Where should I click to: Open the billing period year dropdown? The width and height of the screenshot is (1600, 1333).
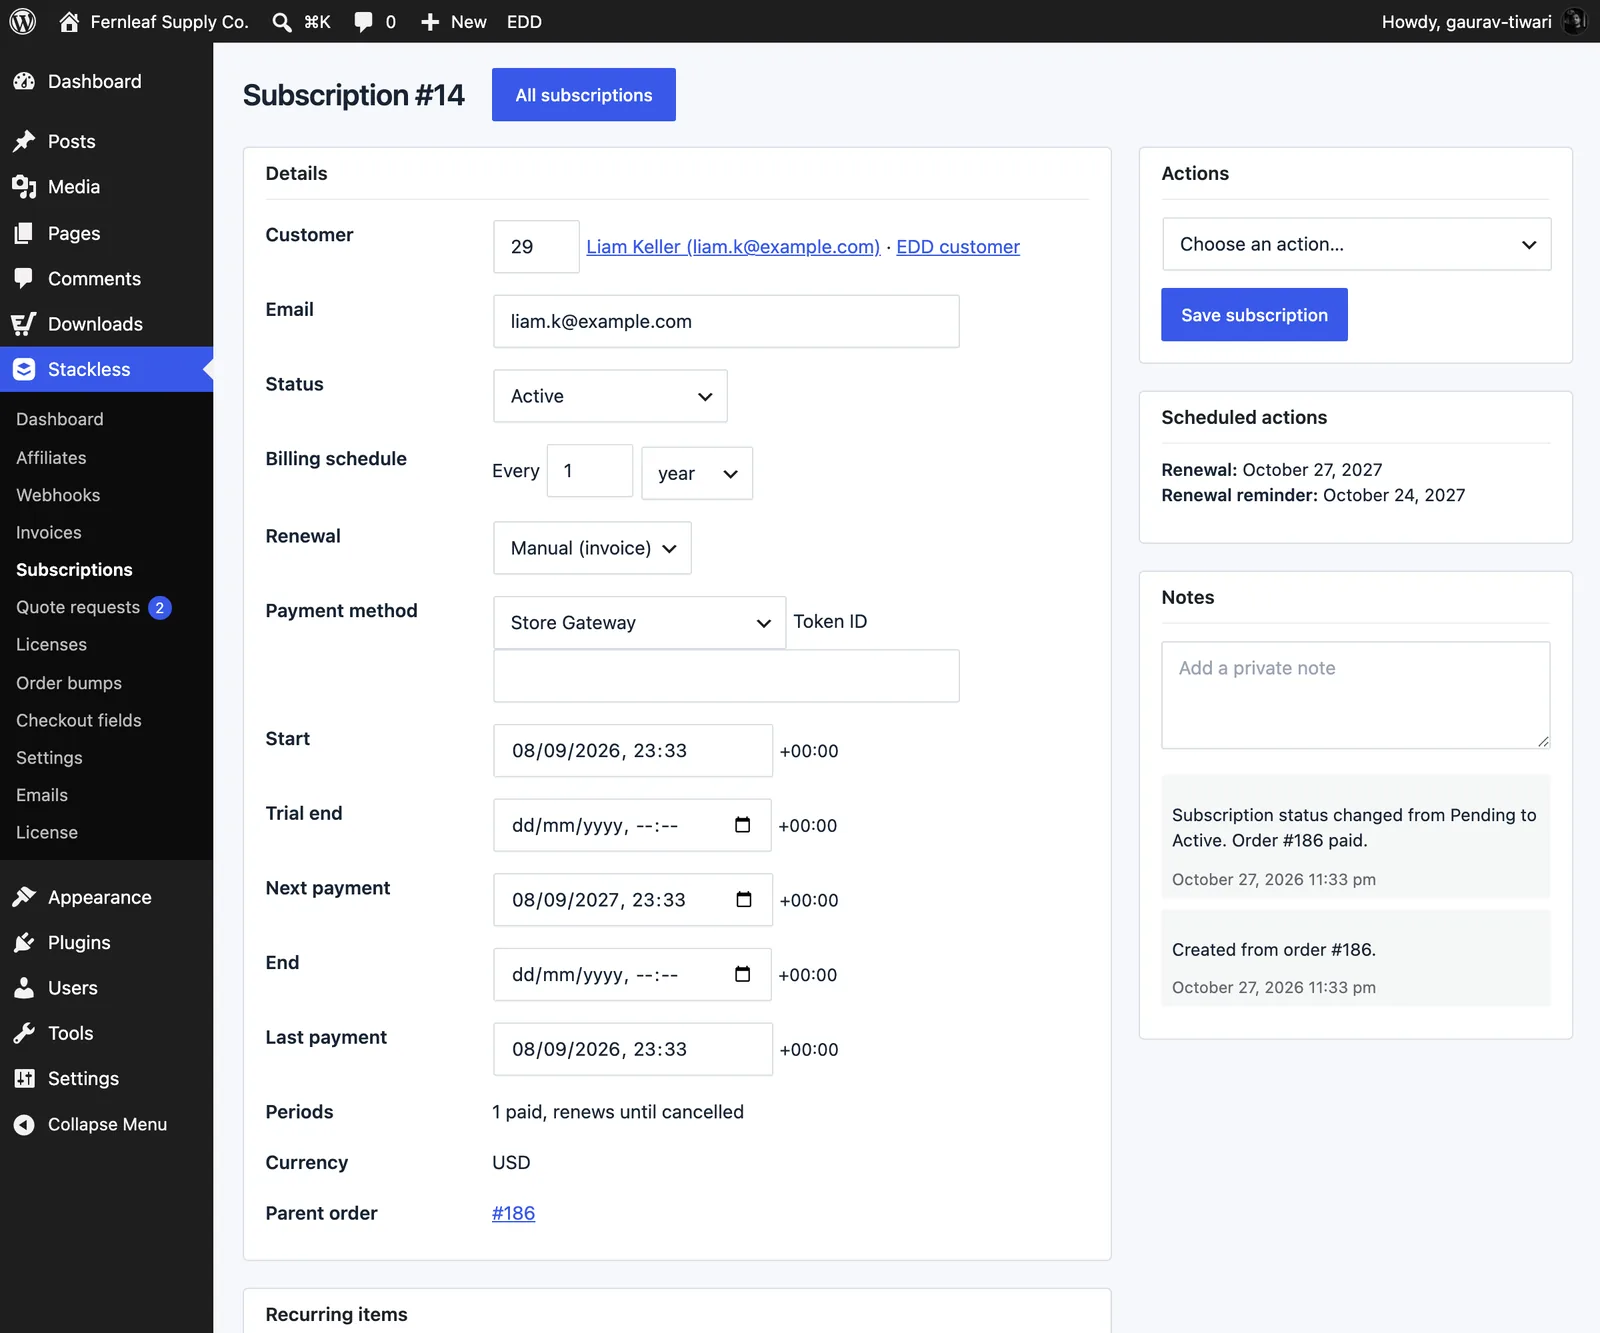(x=697, y=473)
